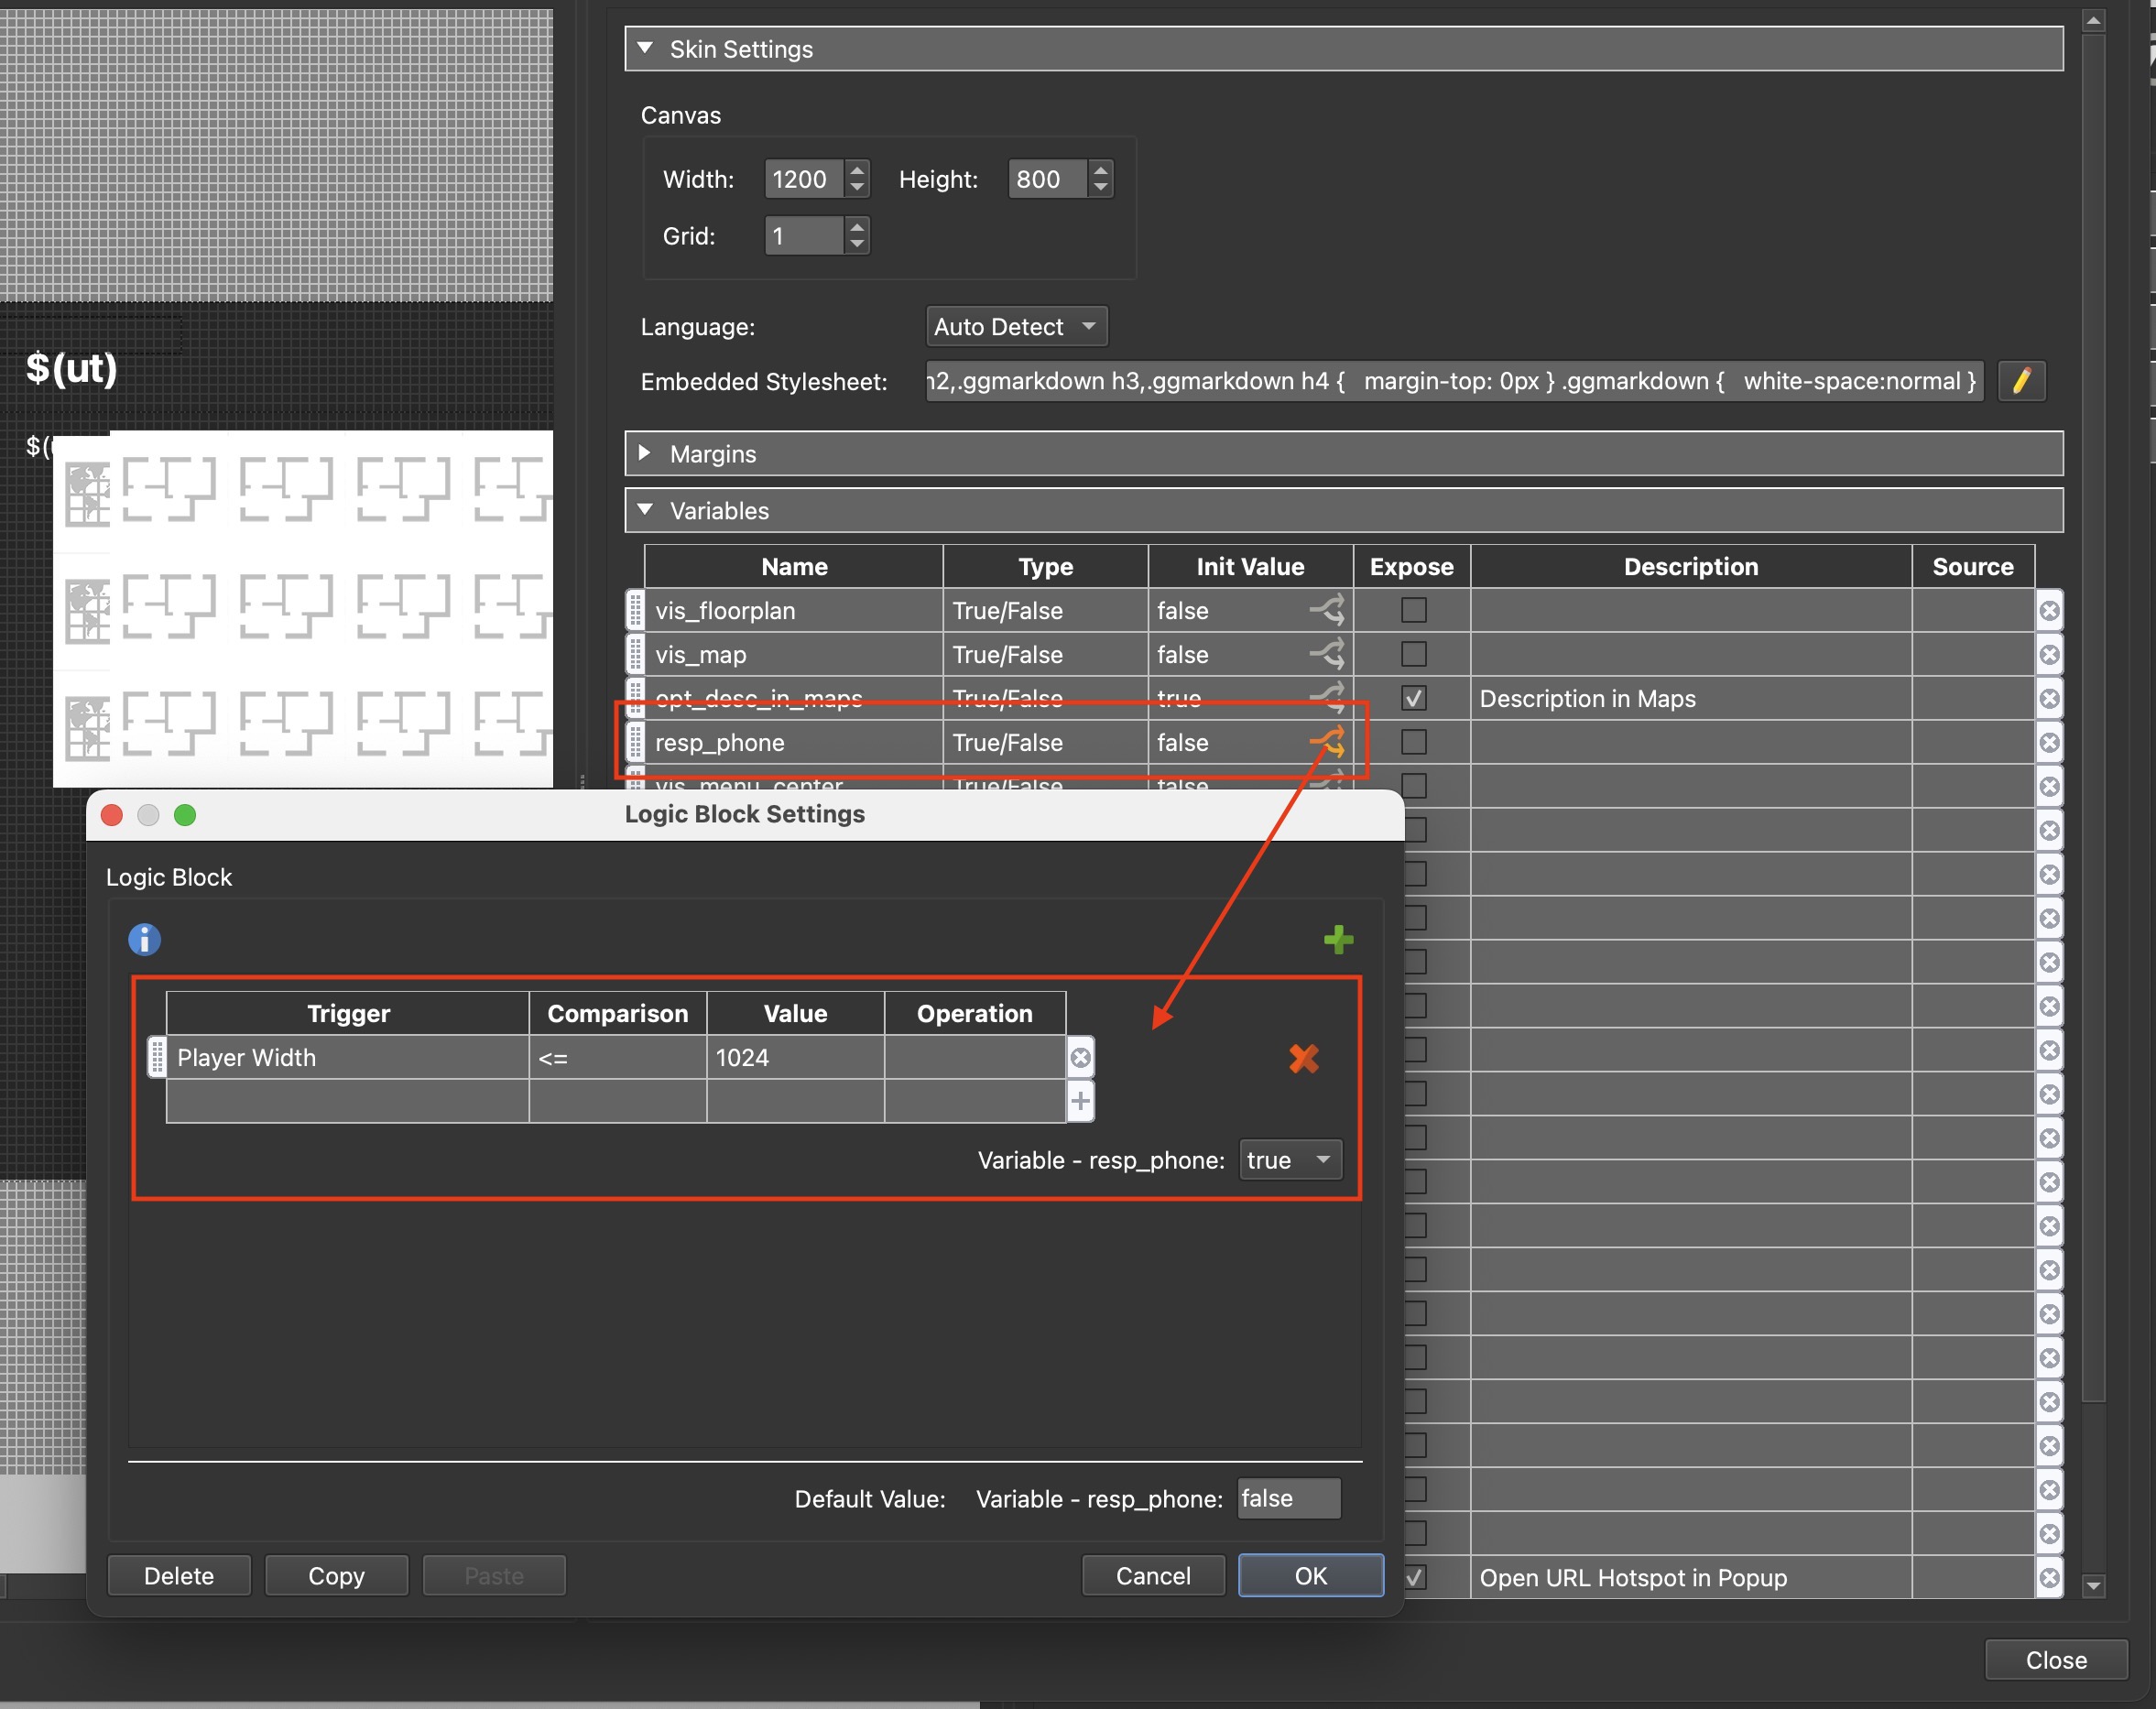Click the info icon in Logic Block
Viewport: 2156px width, 1709px height.
(x=144, y=939)
